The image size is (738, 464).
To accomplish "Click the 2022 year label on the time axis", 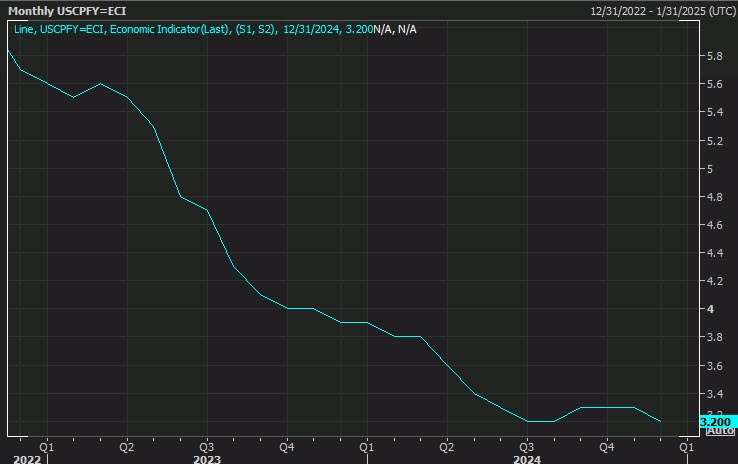I will [27, 459].
